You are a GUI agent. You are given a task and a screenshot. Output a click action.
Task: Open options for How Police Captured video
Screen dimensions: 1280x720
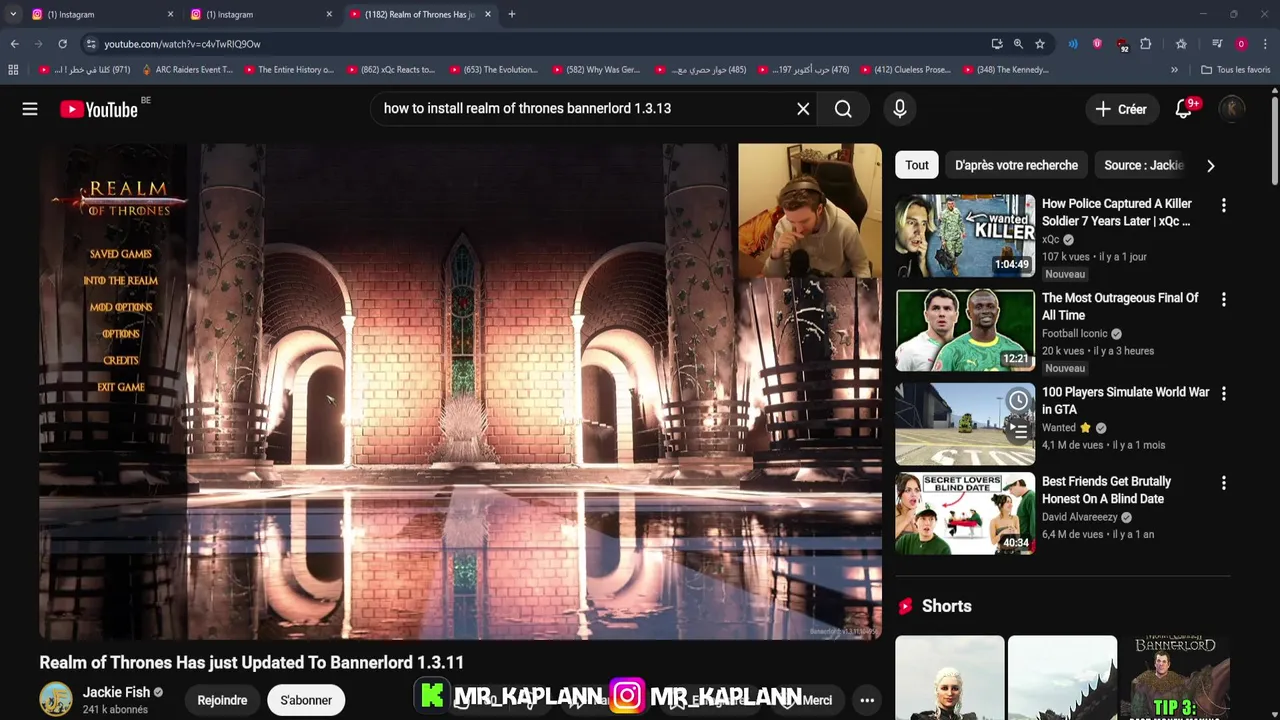click(1223, 205)
